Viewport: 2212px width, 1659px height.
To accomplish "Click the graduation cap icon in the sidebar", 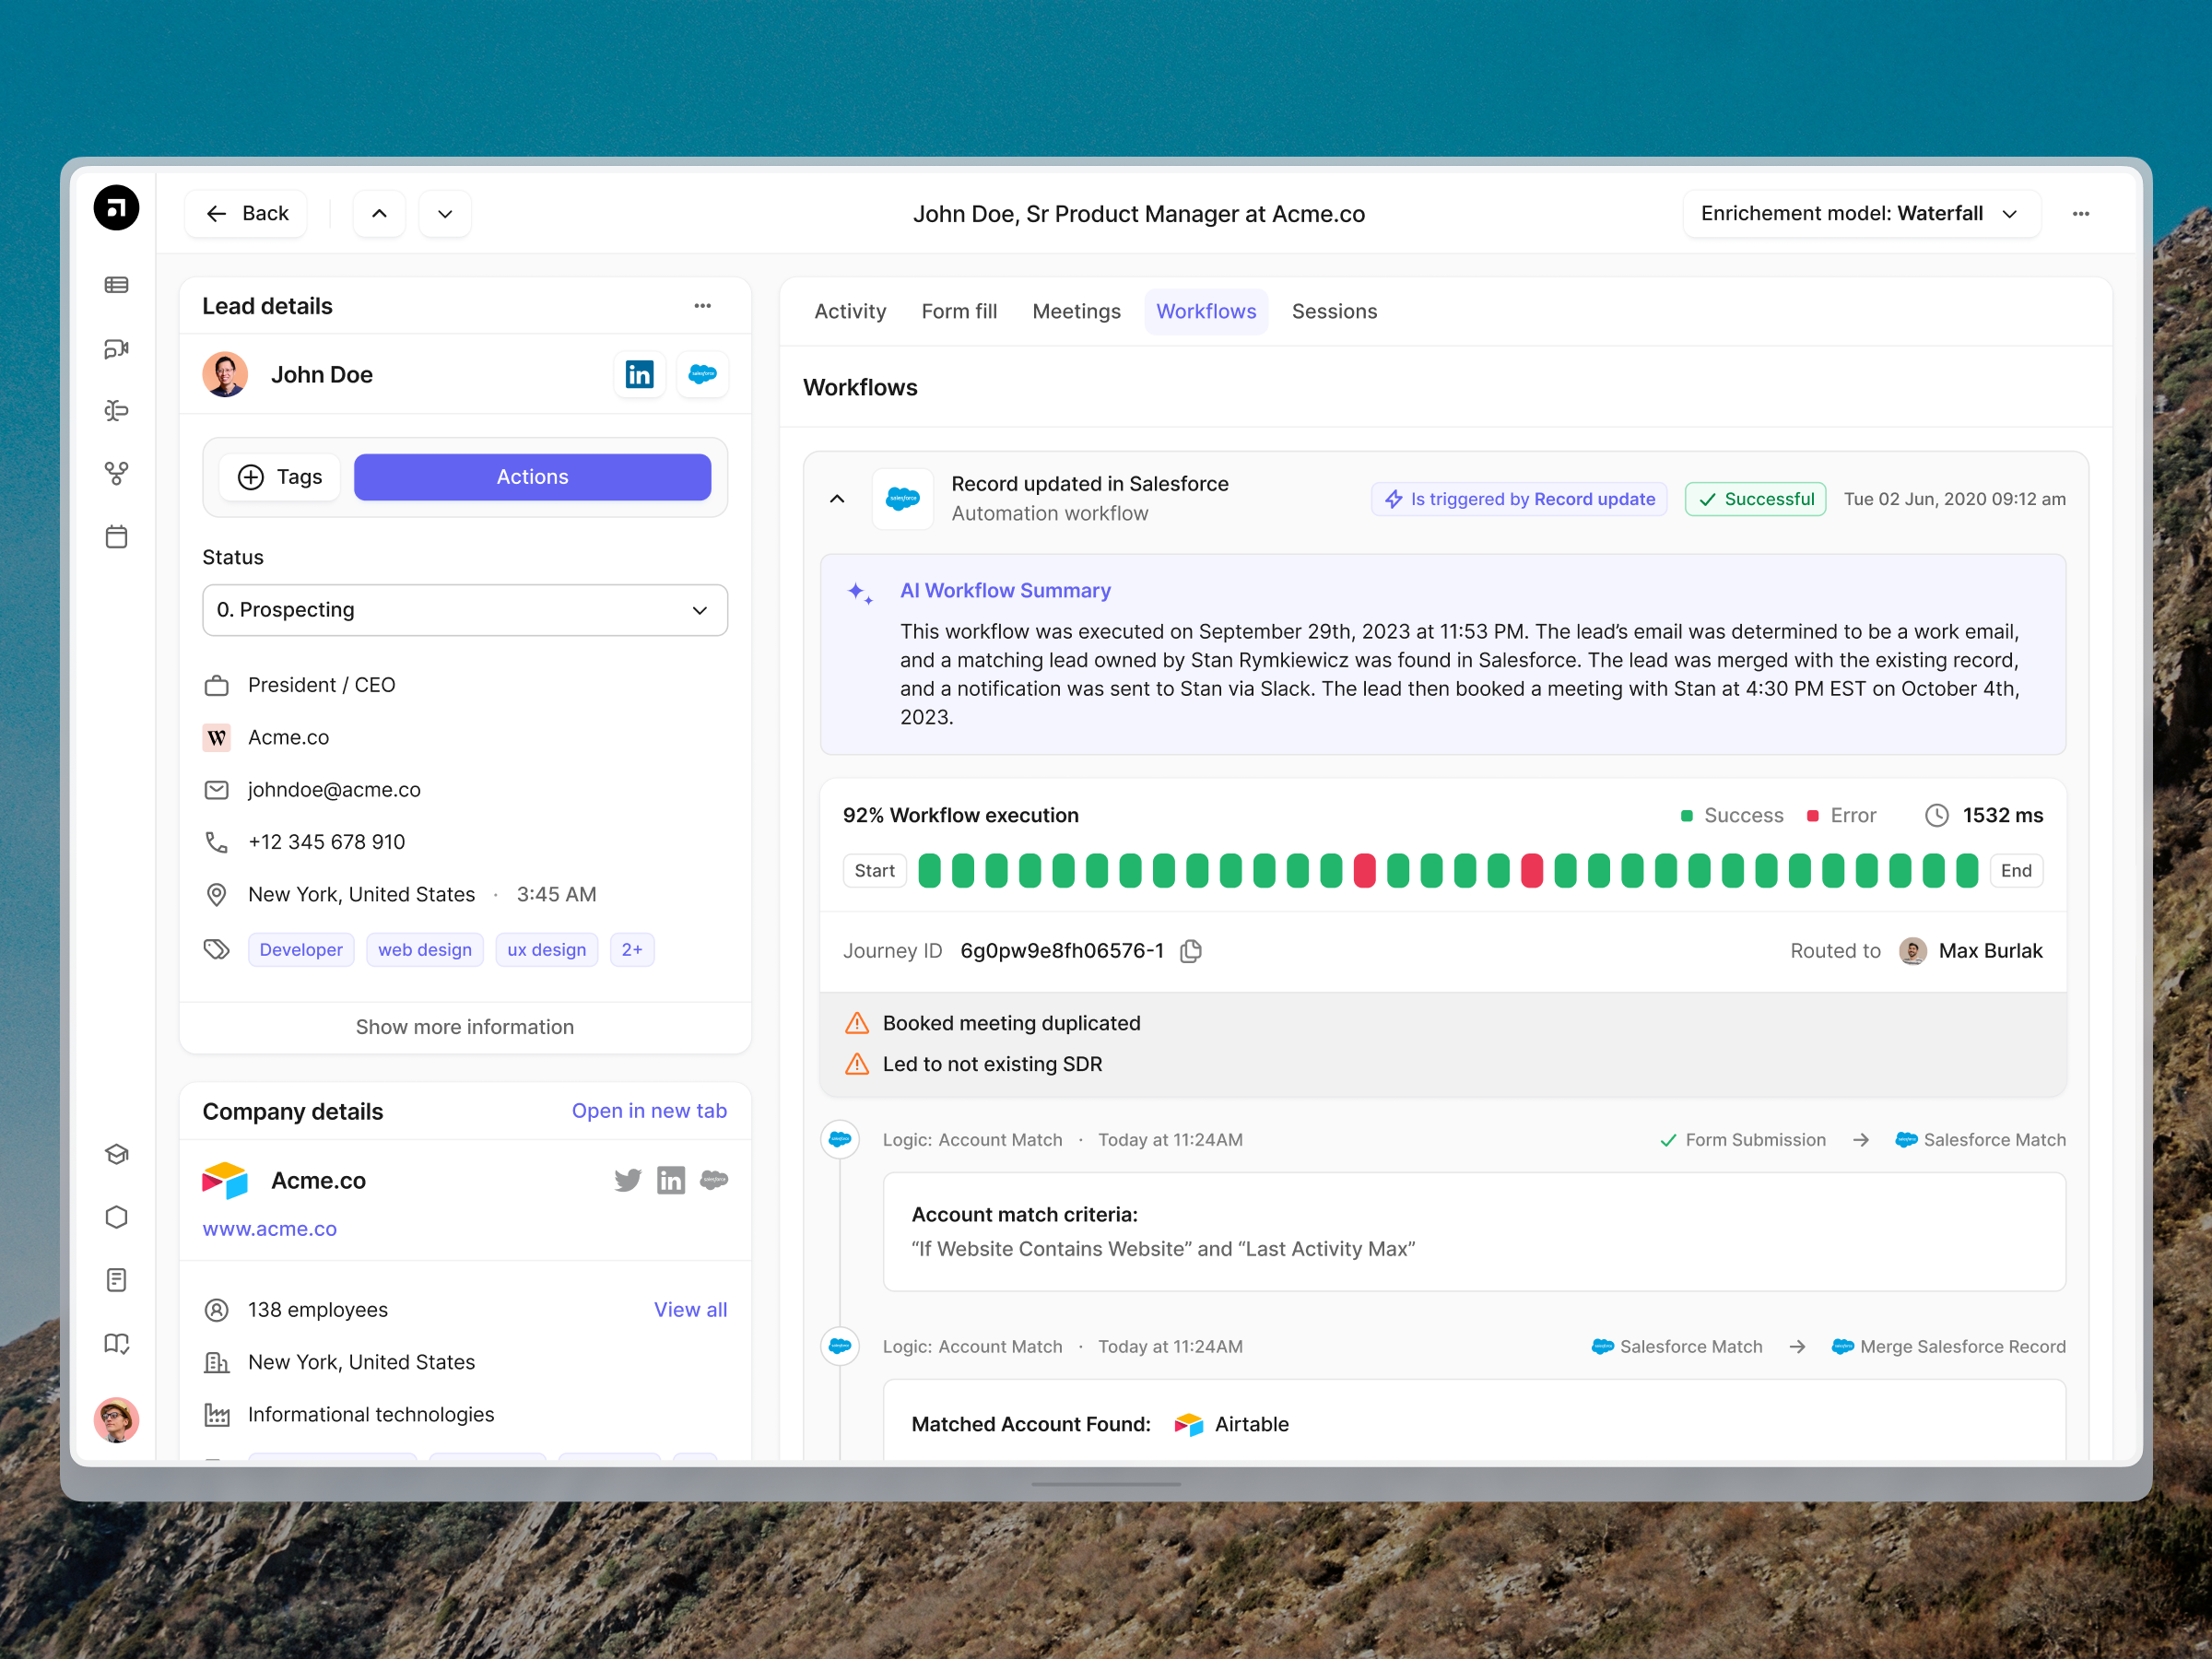I will point(117,1154).
